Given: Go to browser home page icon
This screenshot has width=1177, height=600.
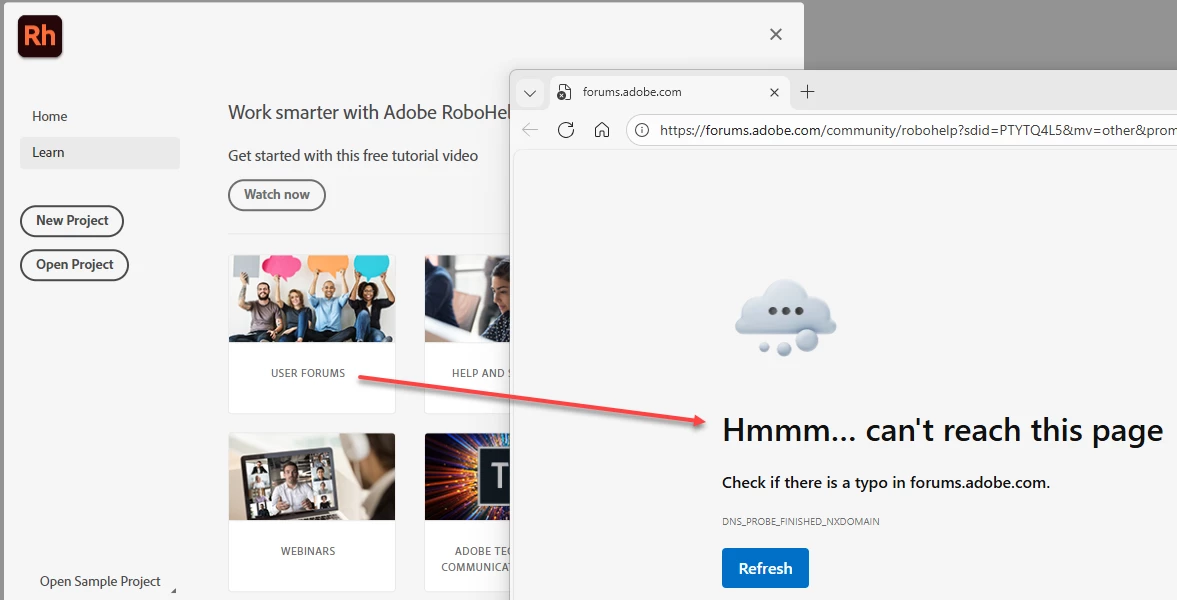Looking at the screenshot, I should [602, 130].
